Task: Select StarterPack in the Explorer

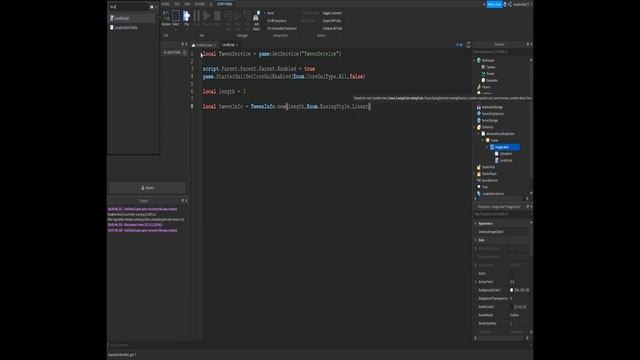Action: point(487,167)
